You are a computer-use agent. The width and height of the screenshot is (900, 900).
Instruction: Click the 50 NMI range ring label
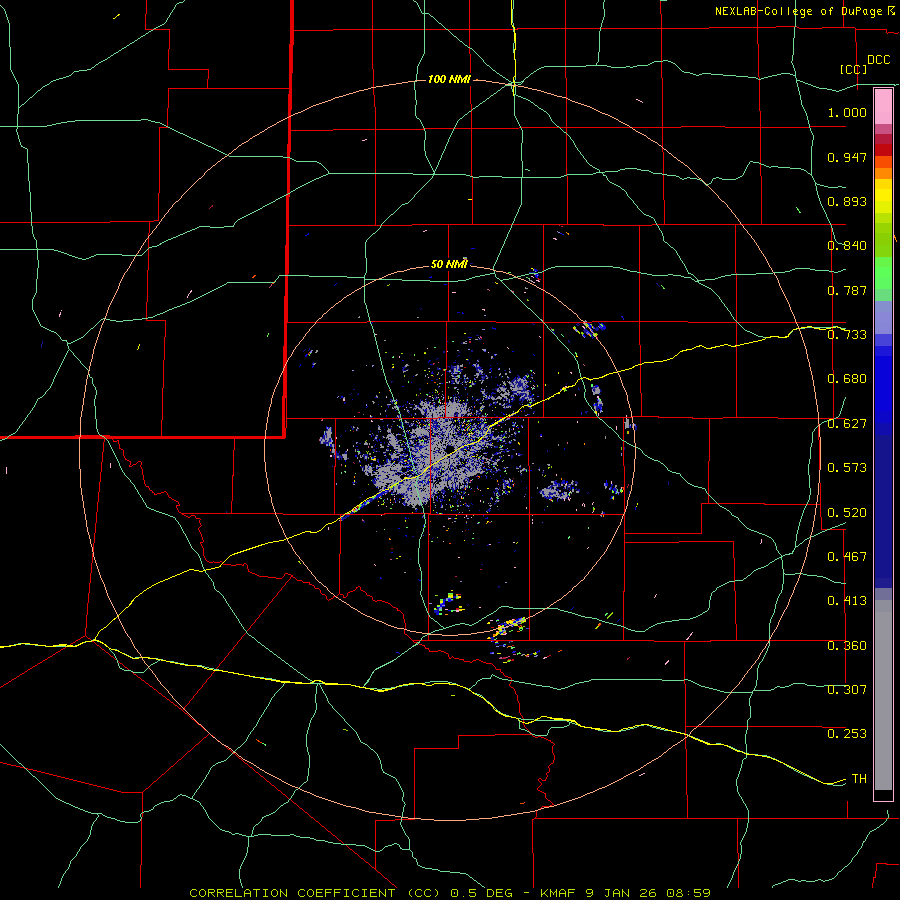click(449, 264)
